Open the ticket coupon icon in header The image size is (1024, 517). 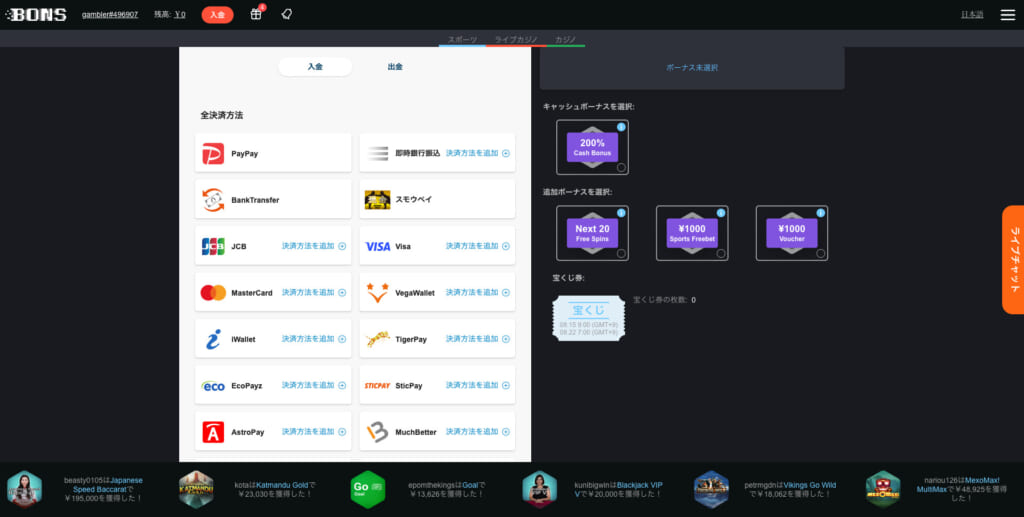coord(286,14)
